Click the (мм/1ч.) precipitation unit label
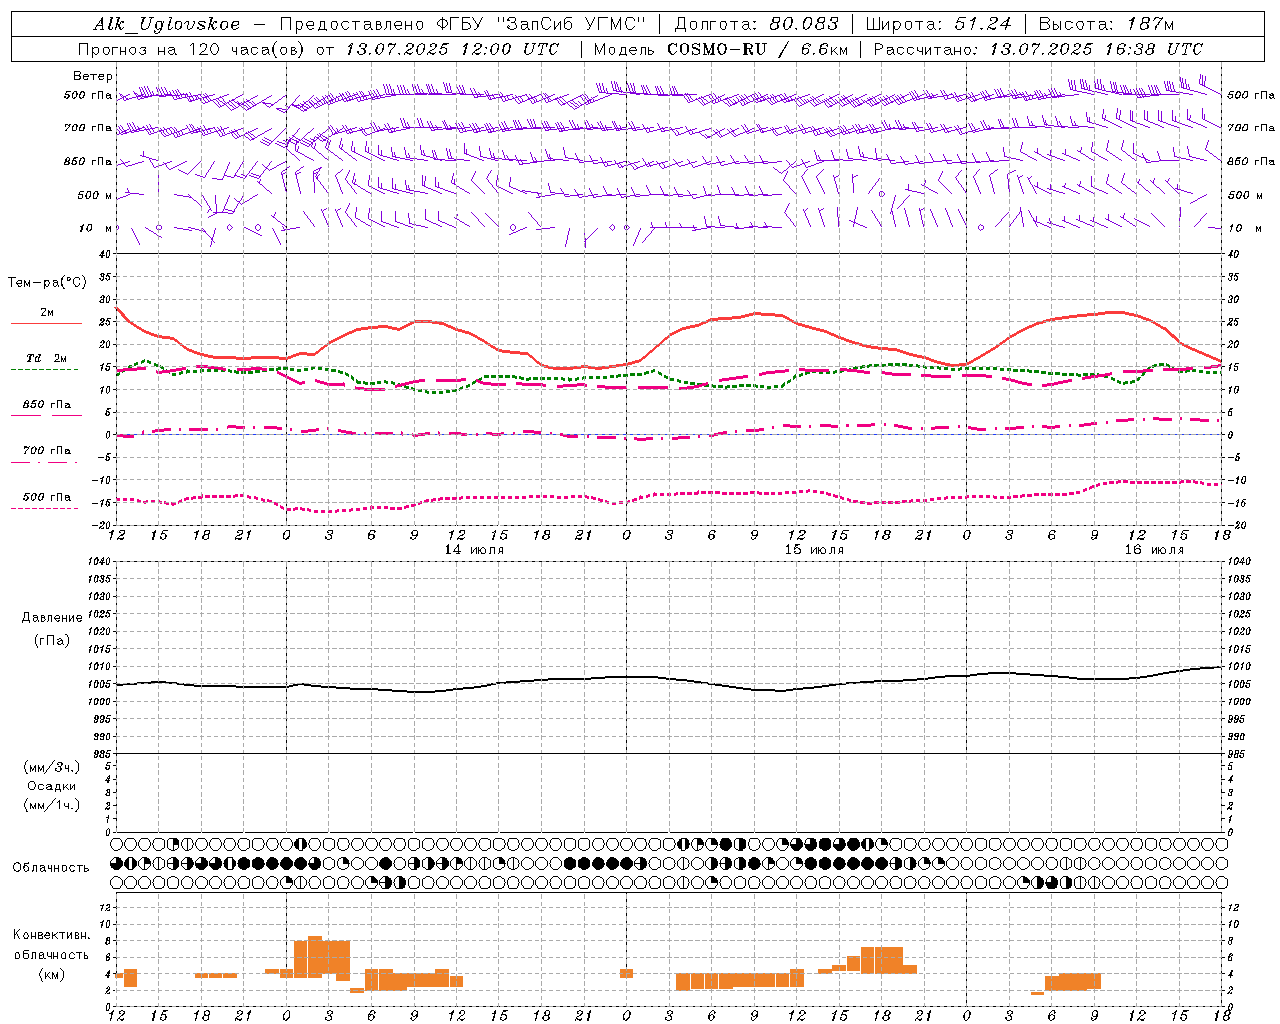 pos(52,805)
